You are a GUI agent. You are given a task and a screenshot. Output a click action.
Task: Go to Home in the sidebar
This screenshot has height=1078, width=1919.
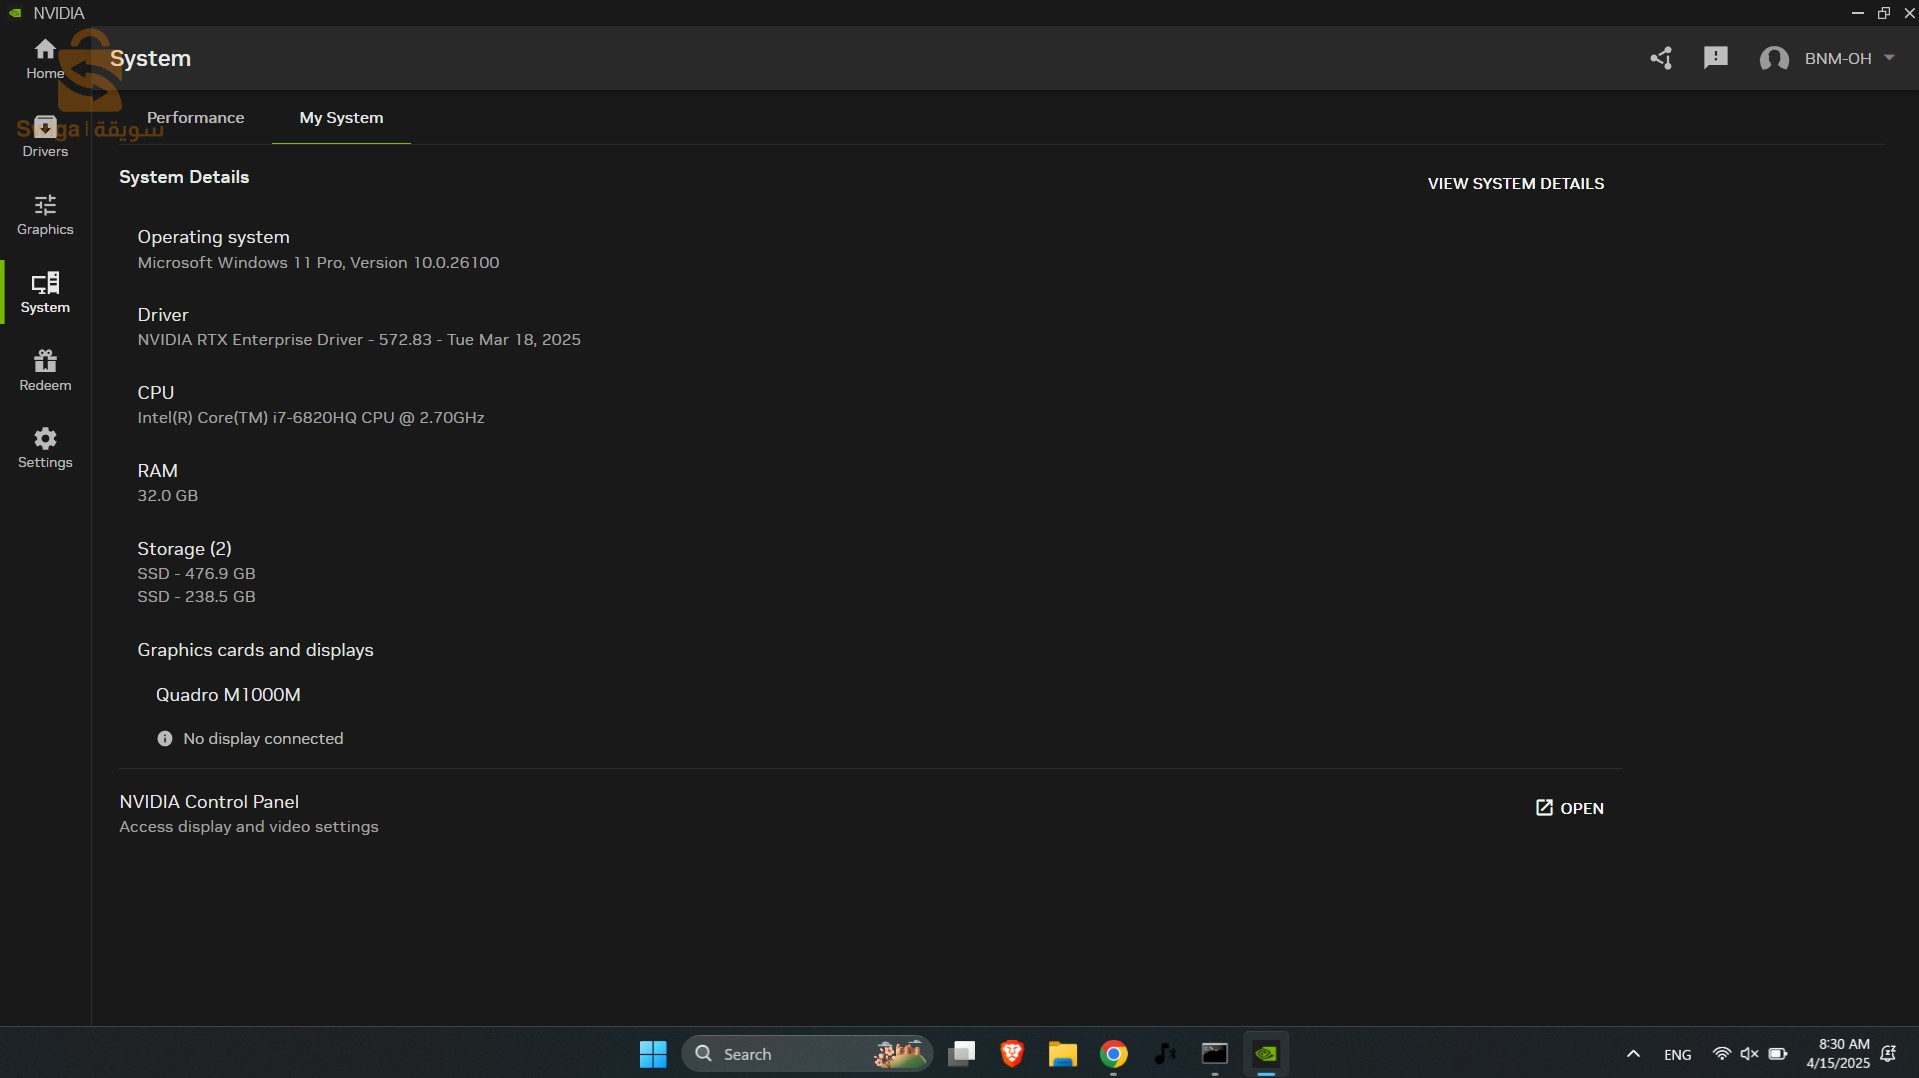[45, 59]
